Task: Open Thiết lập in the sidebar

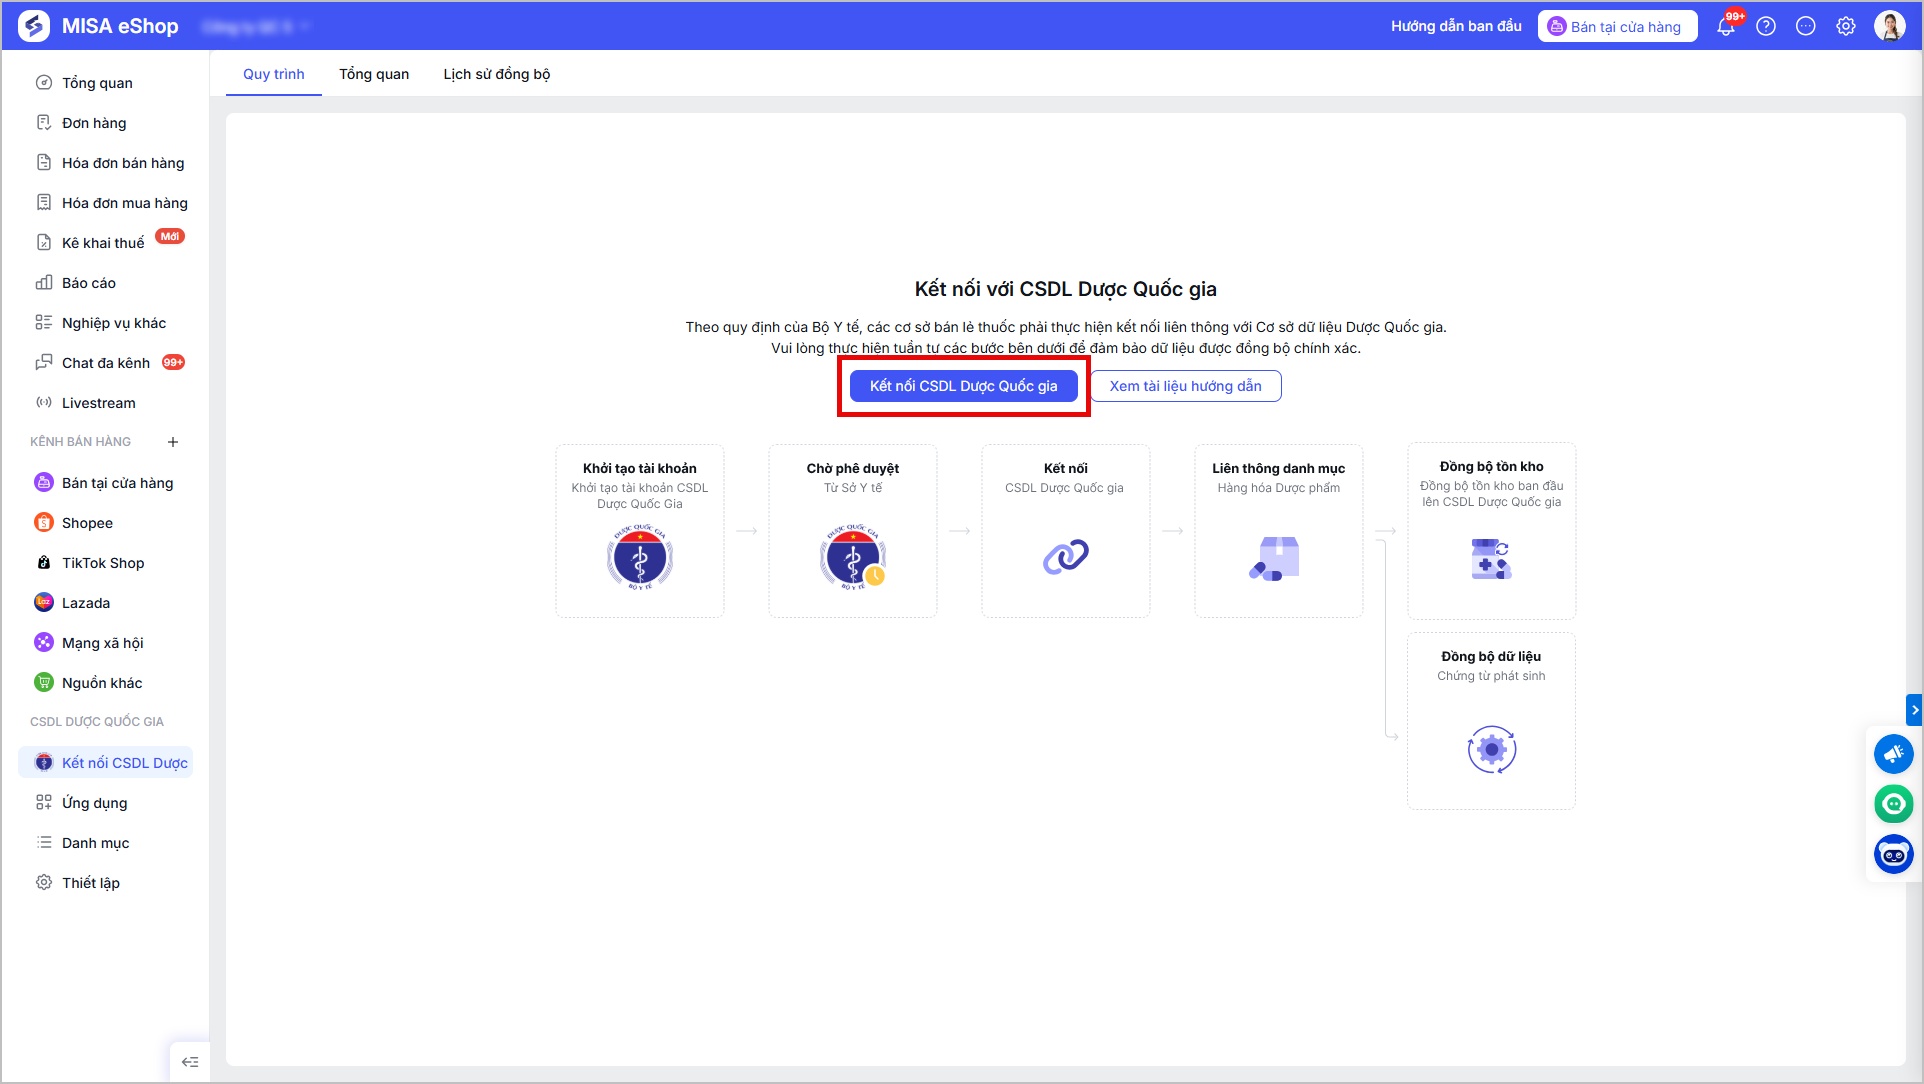Action: point(105,883)
